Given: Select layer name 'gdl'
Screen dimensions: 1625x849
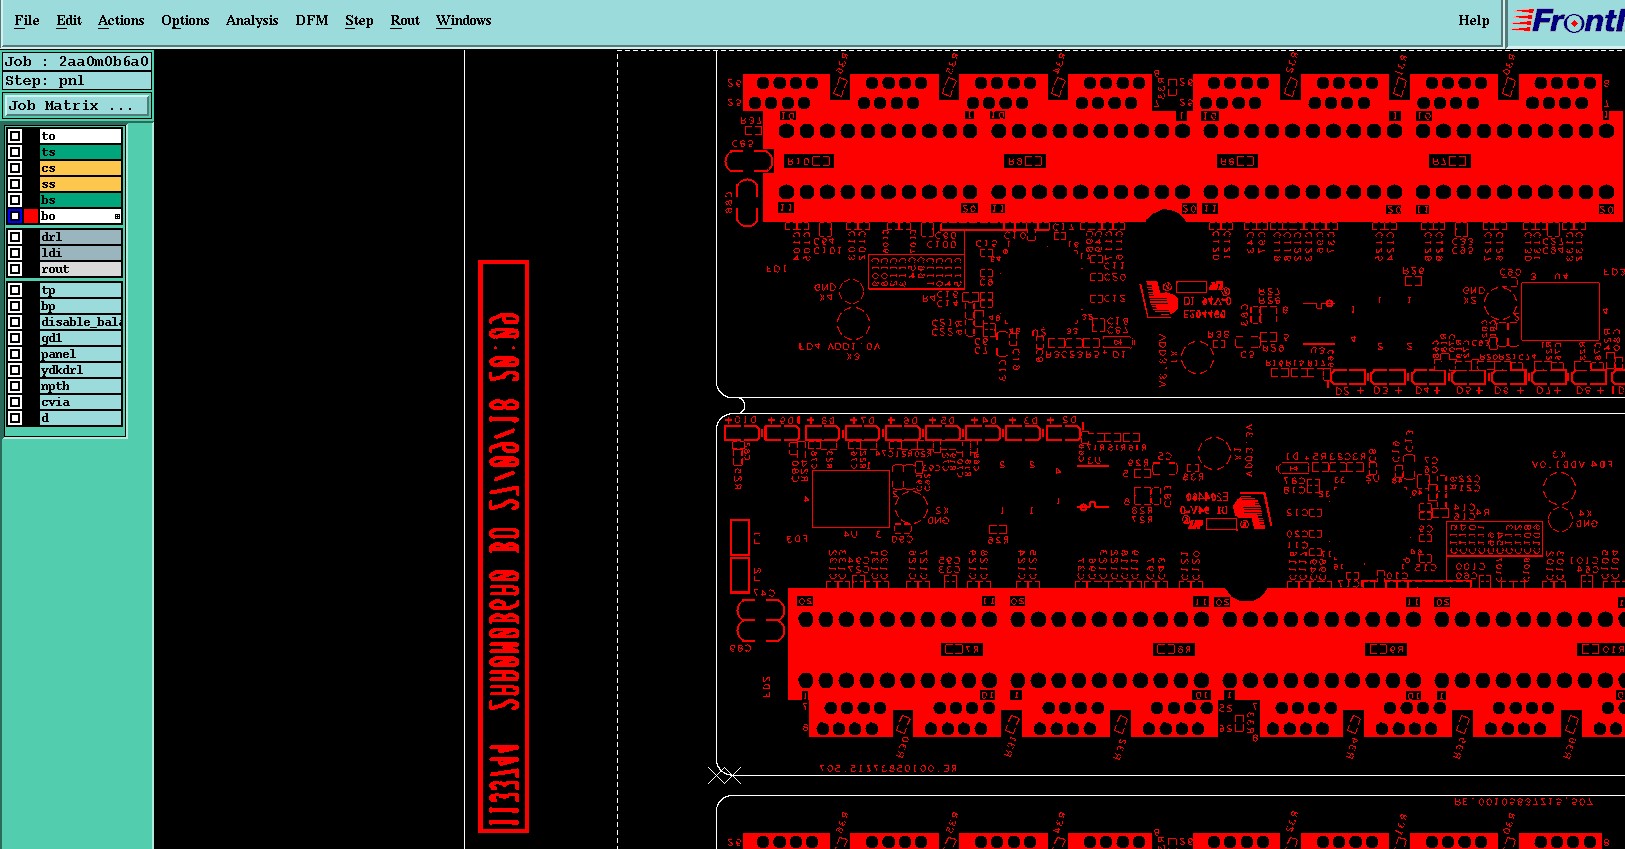Looking at the screenshot, I should 80,338.
